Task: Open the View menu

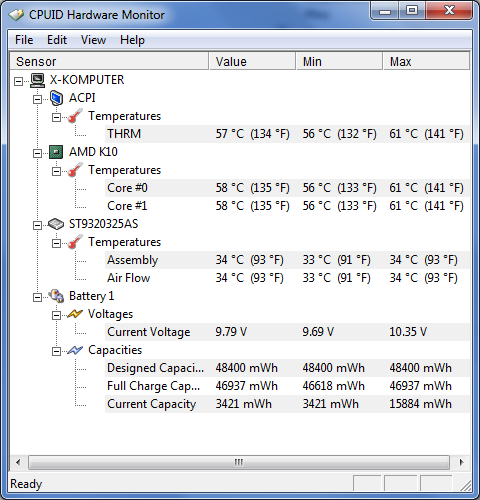Action: (93, 40)
